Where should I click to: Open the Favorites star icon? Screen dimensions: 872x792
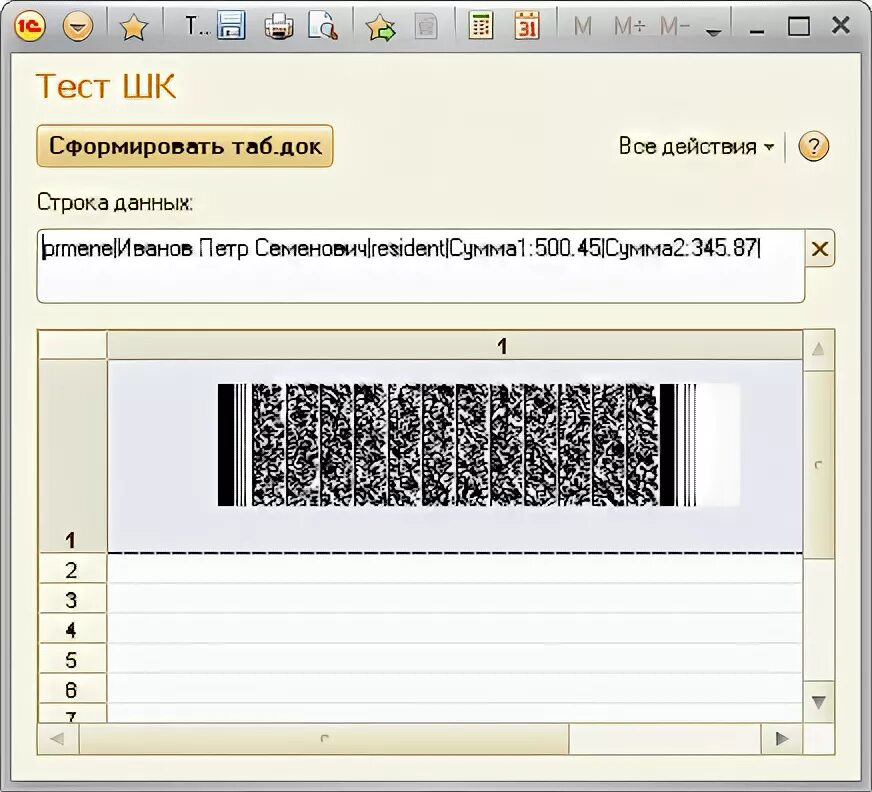[133, 26]
